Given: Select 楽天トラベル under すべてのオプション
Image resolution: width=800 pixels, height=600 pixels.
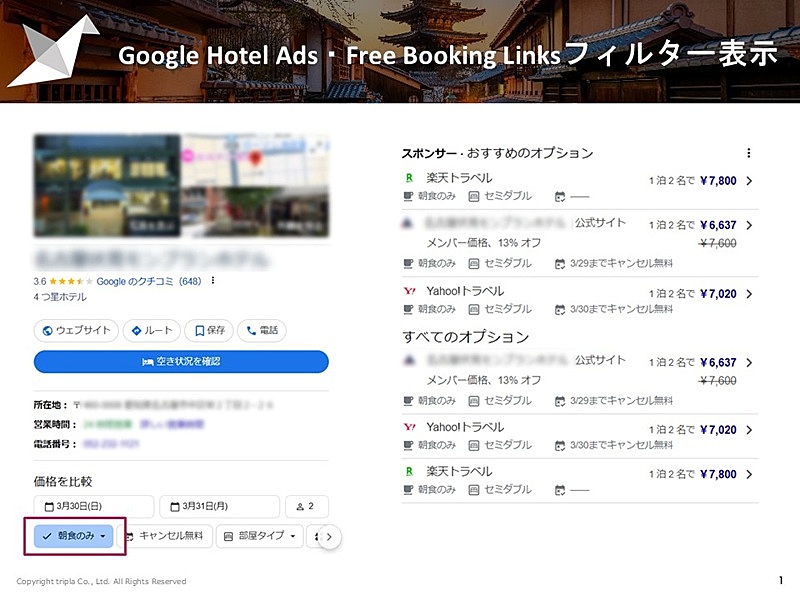Looking at the screenshot, I should click(459, 471).
